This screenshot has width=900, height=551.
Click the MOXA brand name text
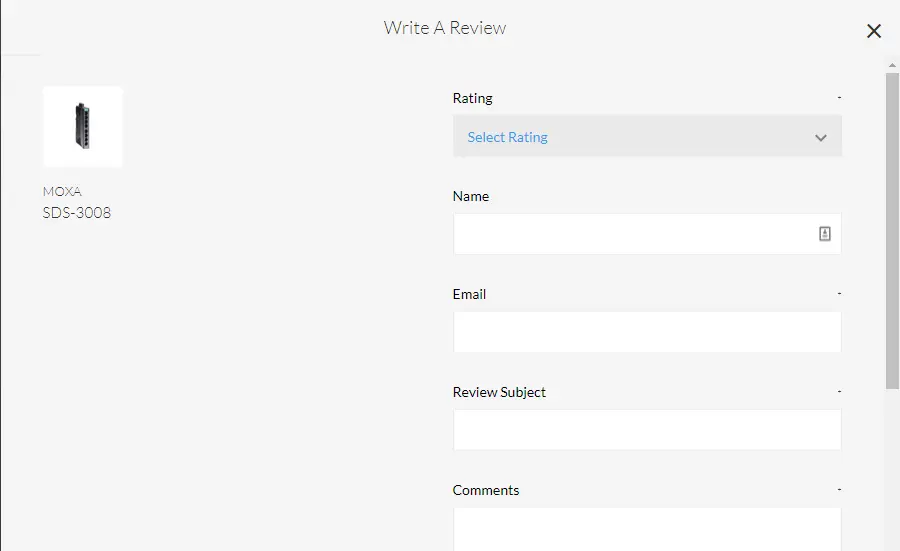[62, 191]
